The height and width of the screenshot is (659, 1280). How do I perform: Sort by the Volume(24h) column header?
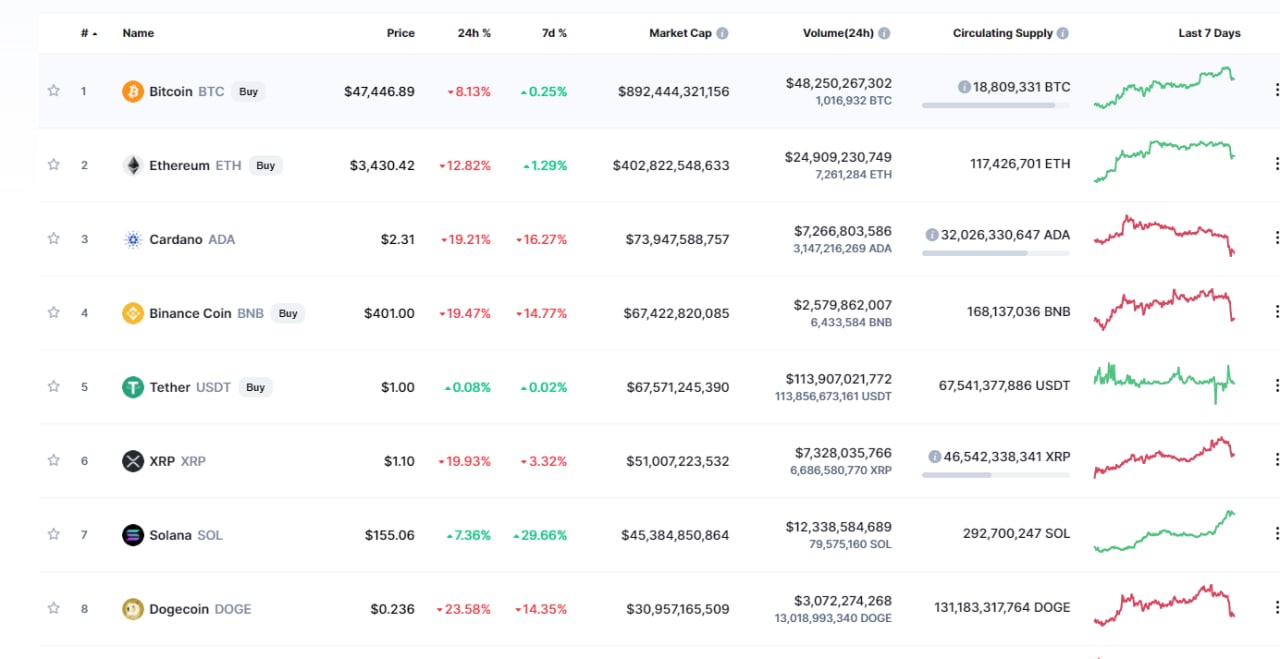tap(838, 33)
